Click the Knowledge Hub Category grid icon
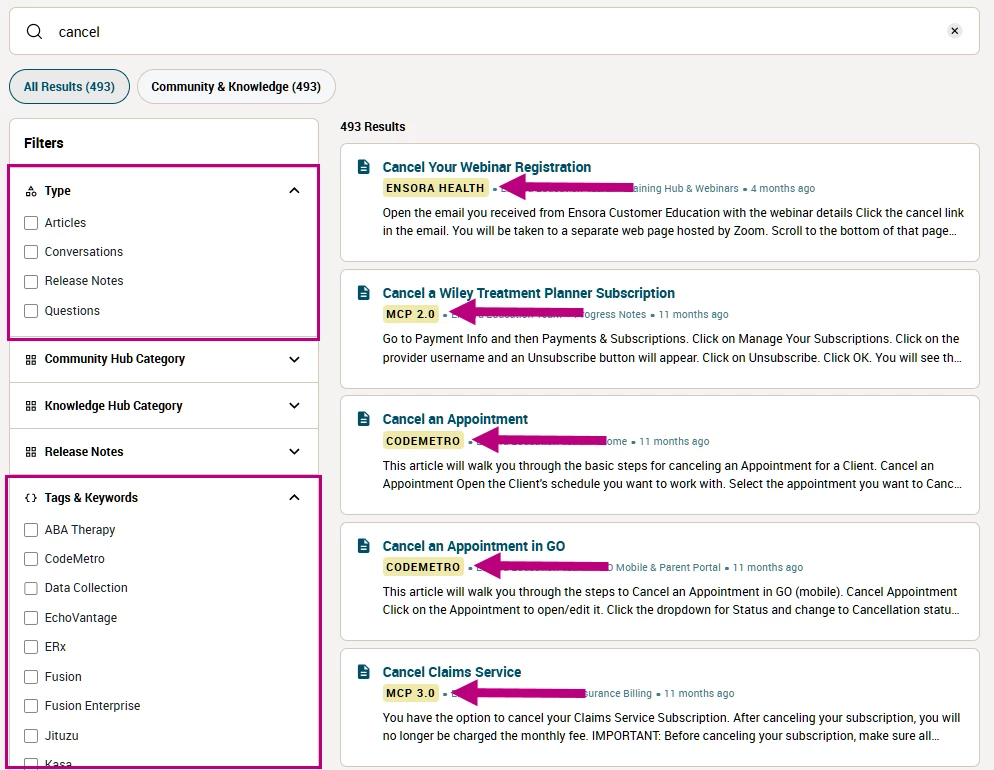Screen dimensions: 994x770 click(30, 406)
